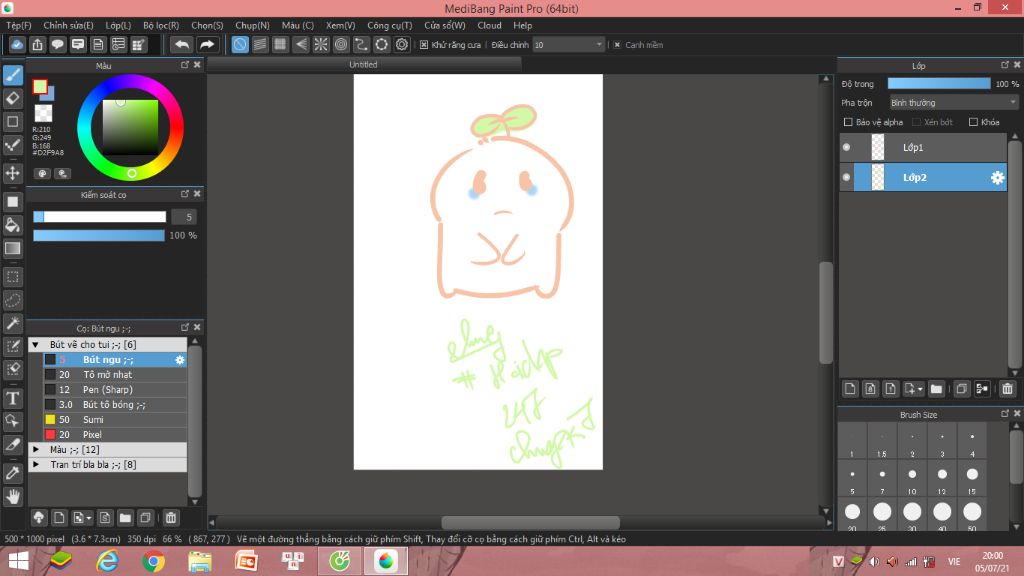Select Pen (Sharp) brush
This screenshot has height=576, width=1024.
(115, 390)
